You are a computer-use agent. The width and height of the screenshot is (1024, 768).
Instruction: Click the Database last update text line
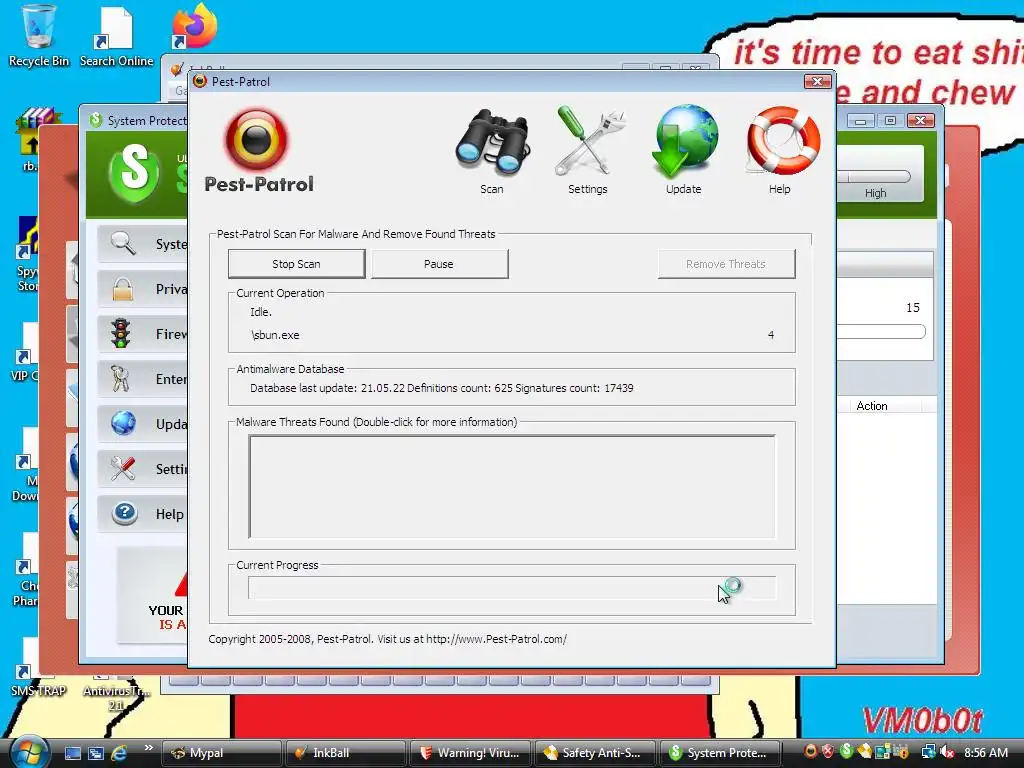[441, 388]
